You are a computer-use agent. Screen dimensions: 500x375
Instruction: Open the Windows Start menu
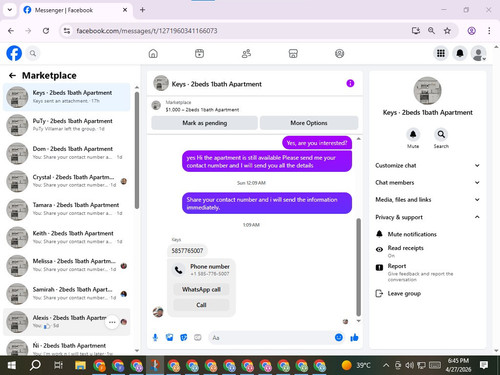(x=11, y=365)
